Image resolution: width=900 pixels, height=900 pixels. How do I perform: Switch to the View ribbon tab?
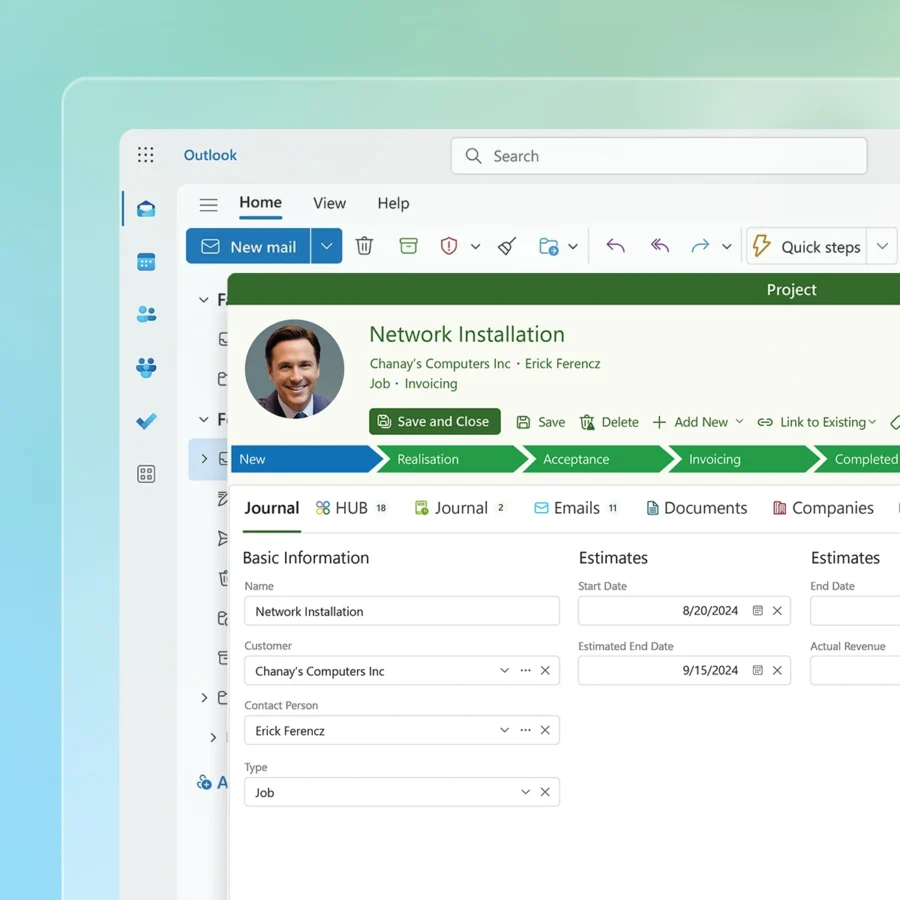click(329, 204)
